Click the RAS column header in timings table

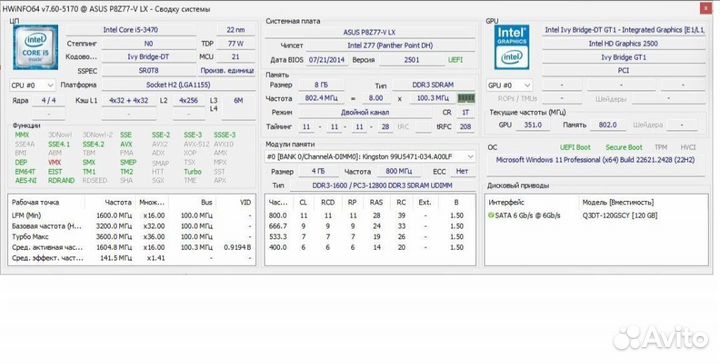click(x=377, y=202)
